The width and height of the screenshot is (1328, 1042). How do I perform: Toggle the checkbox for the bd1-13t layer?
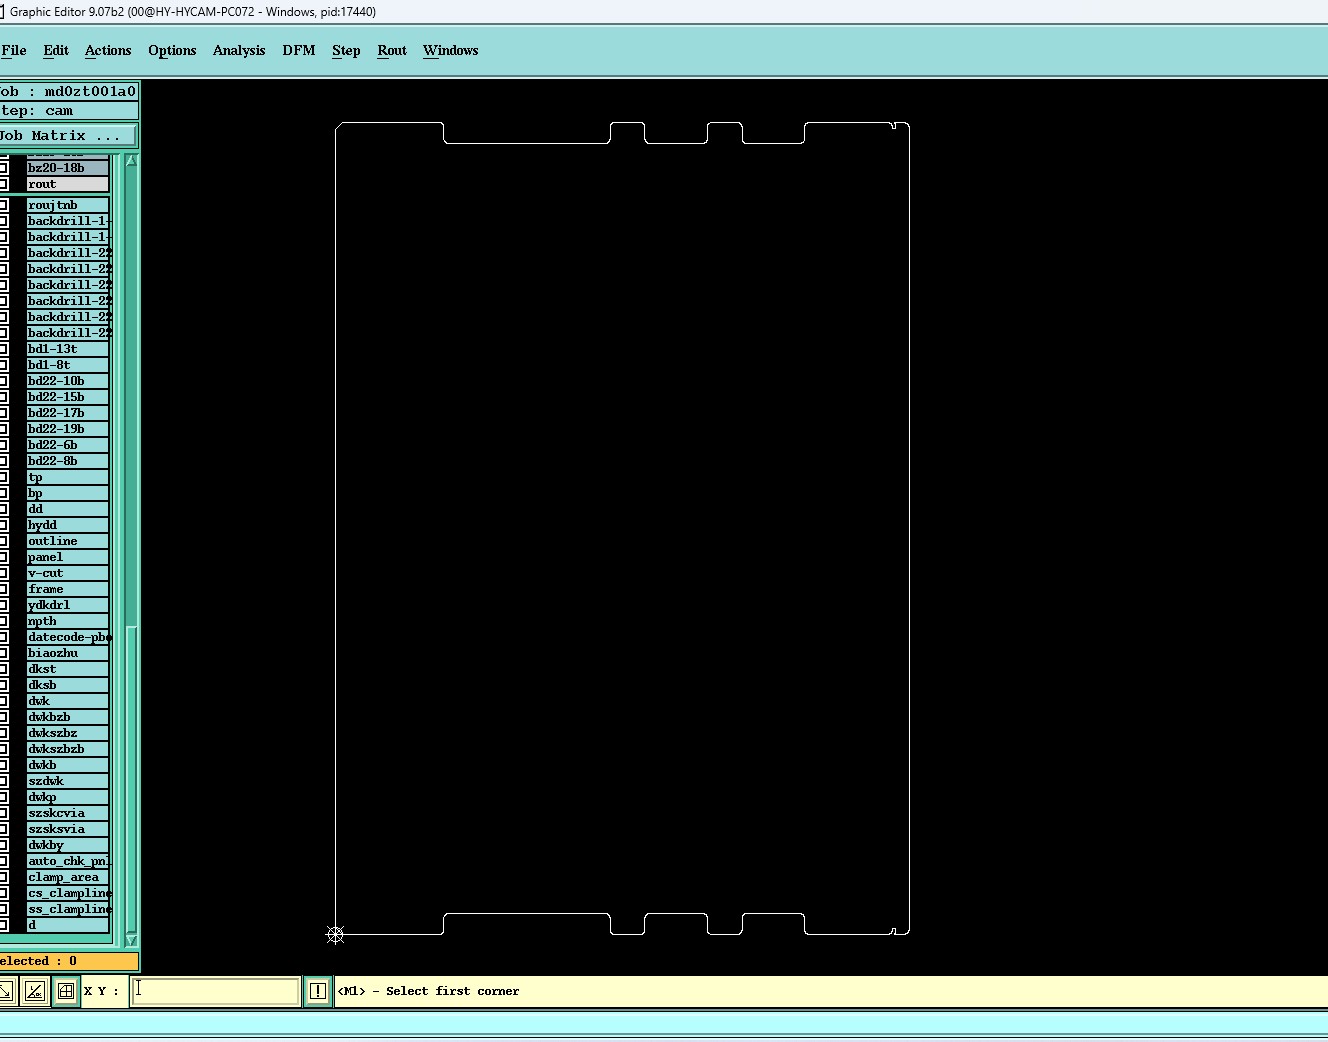(3, 349)
